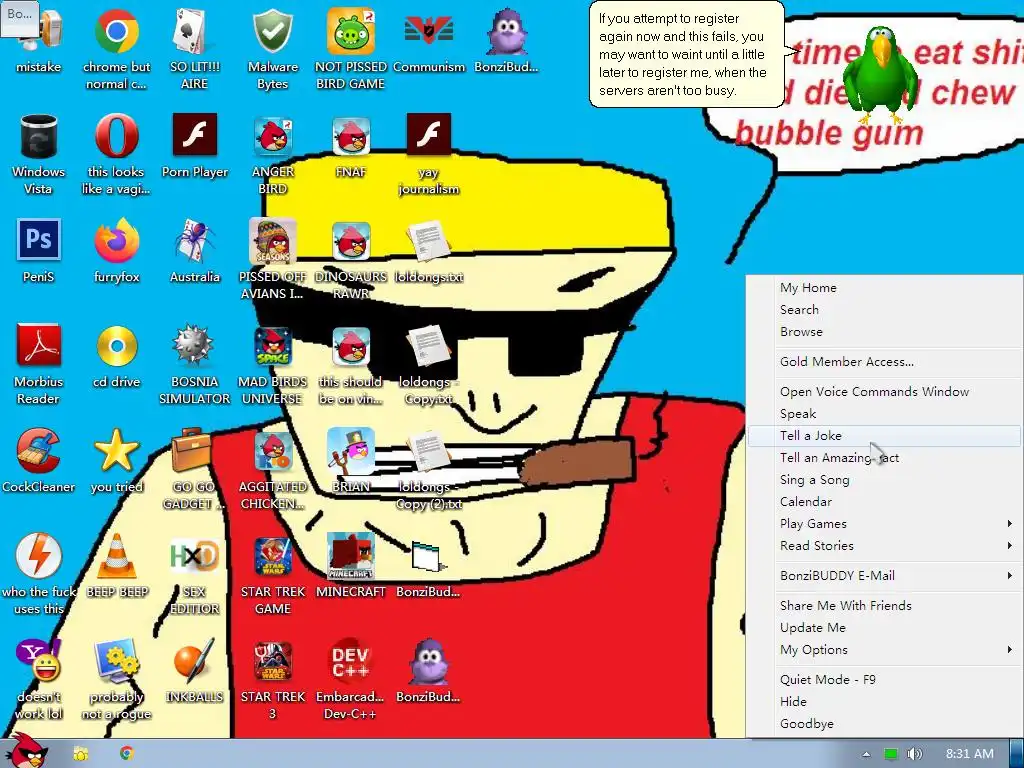This screenshot has width=1024, height=768.
Task: Open the 'Porn Player' Flash icon
Action: (194, 135)
